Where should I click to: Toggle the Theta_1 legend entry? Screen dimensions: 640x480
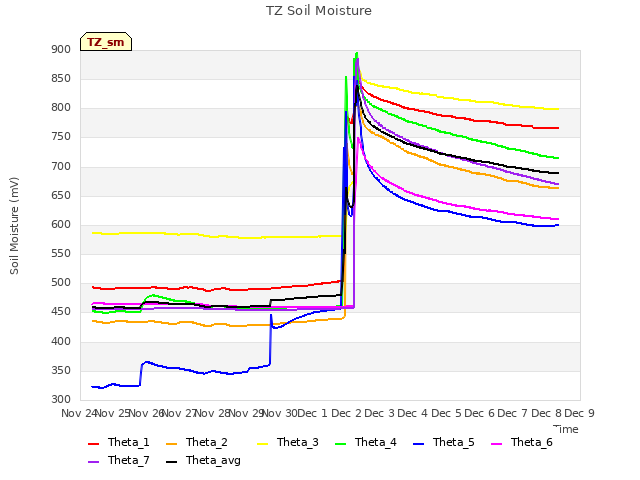click(x=118, y=442)
